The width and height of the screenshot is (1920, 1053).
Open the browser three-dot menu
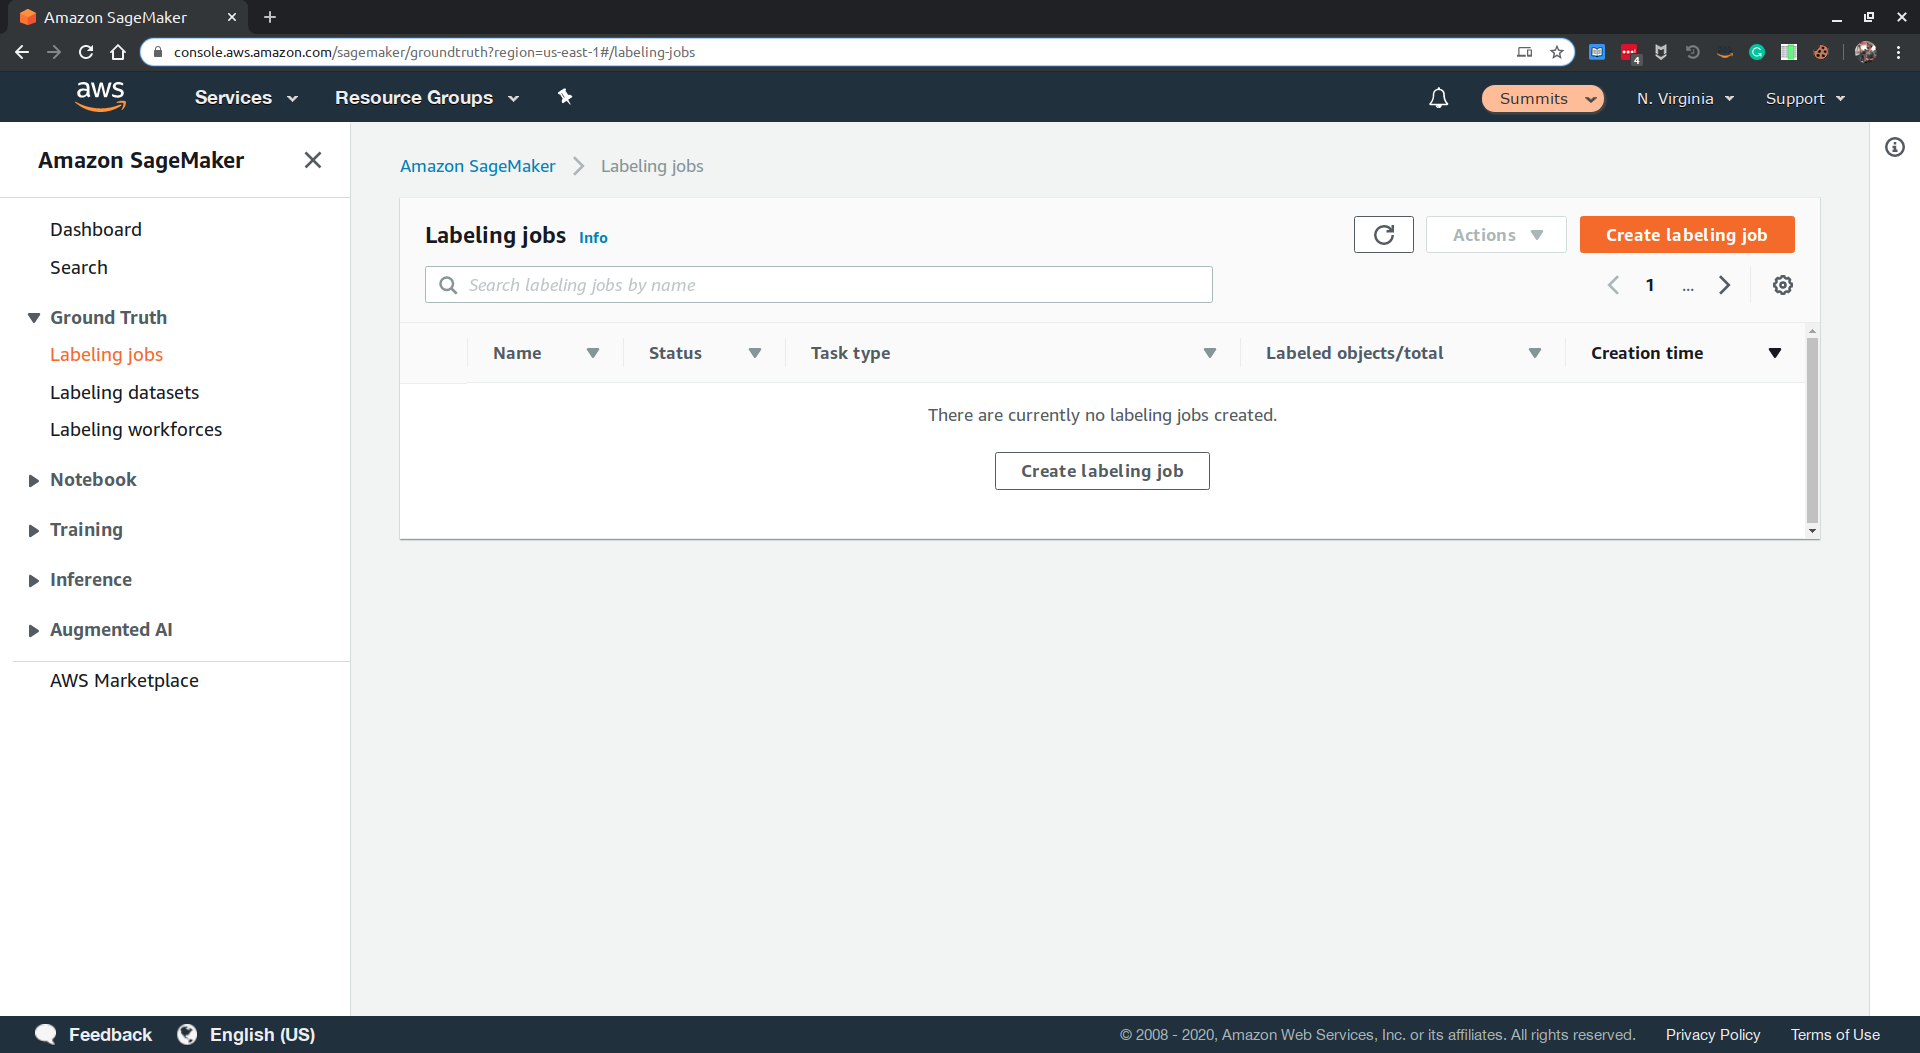coord(1898,52)
